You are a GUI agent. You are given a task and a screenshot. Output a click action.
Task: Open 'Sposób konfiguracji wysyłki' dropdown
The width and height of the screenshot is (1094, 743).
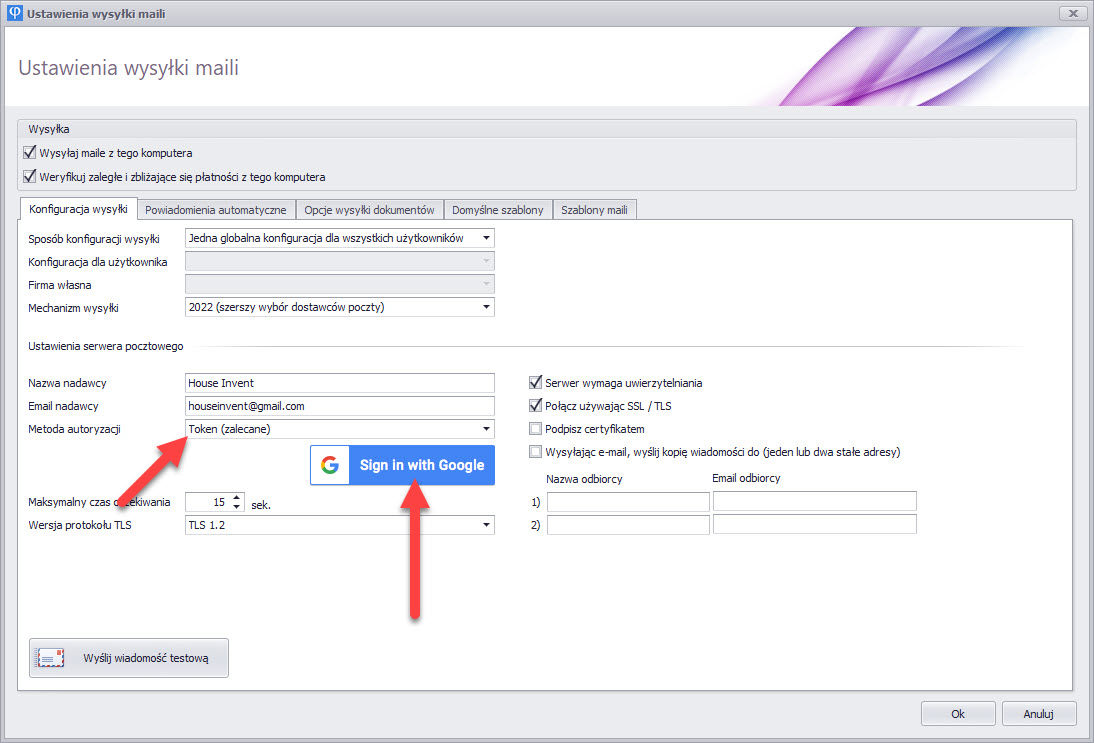click(486, 238)
